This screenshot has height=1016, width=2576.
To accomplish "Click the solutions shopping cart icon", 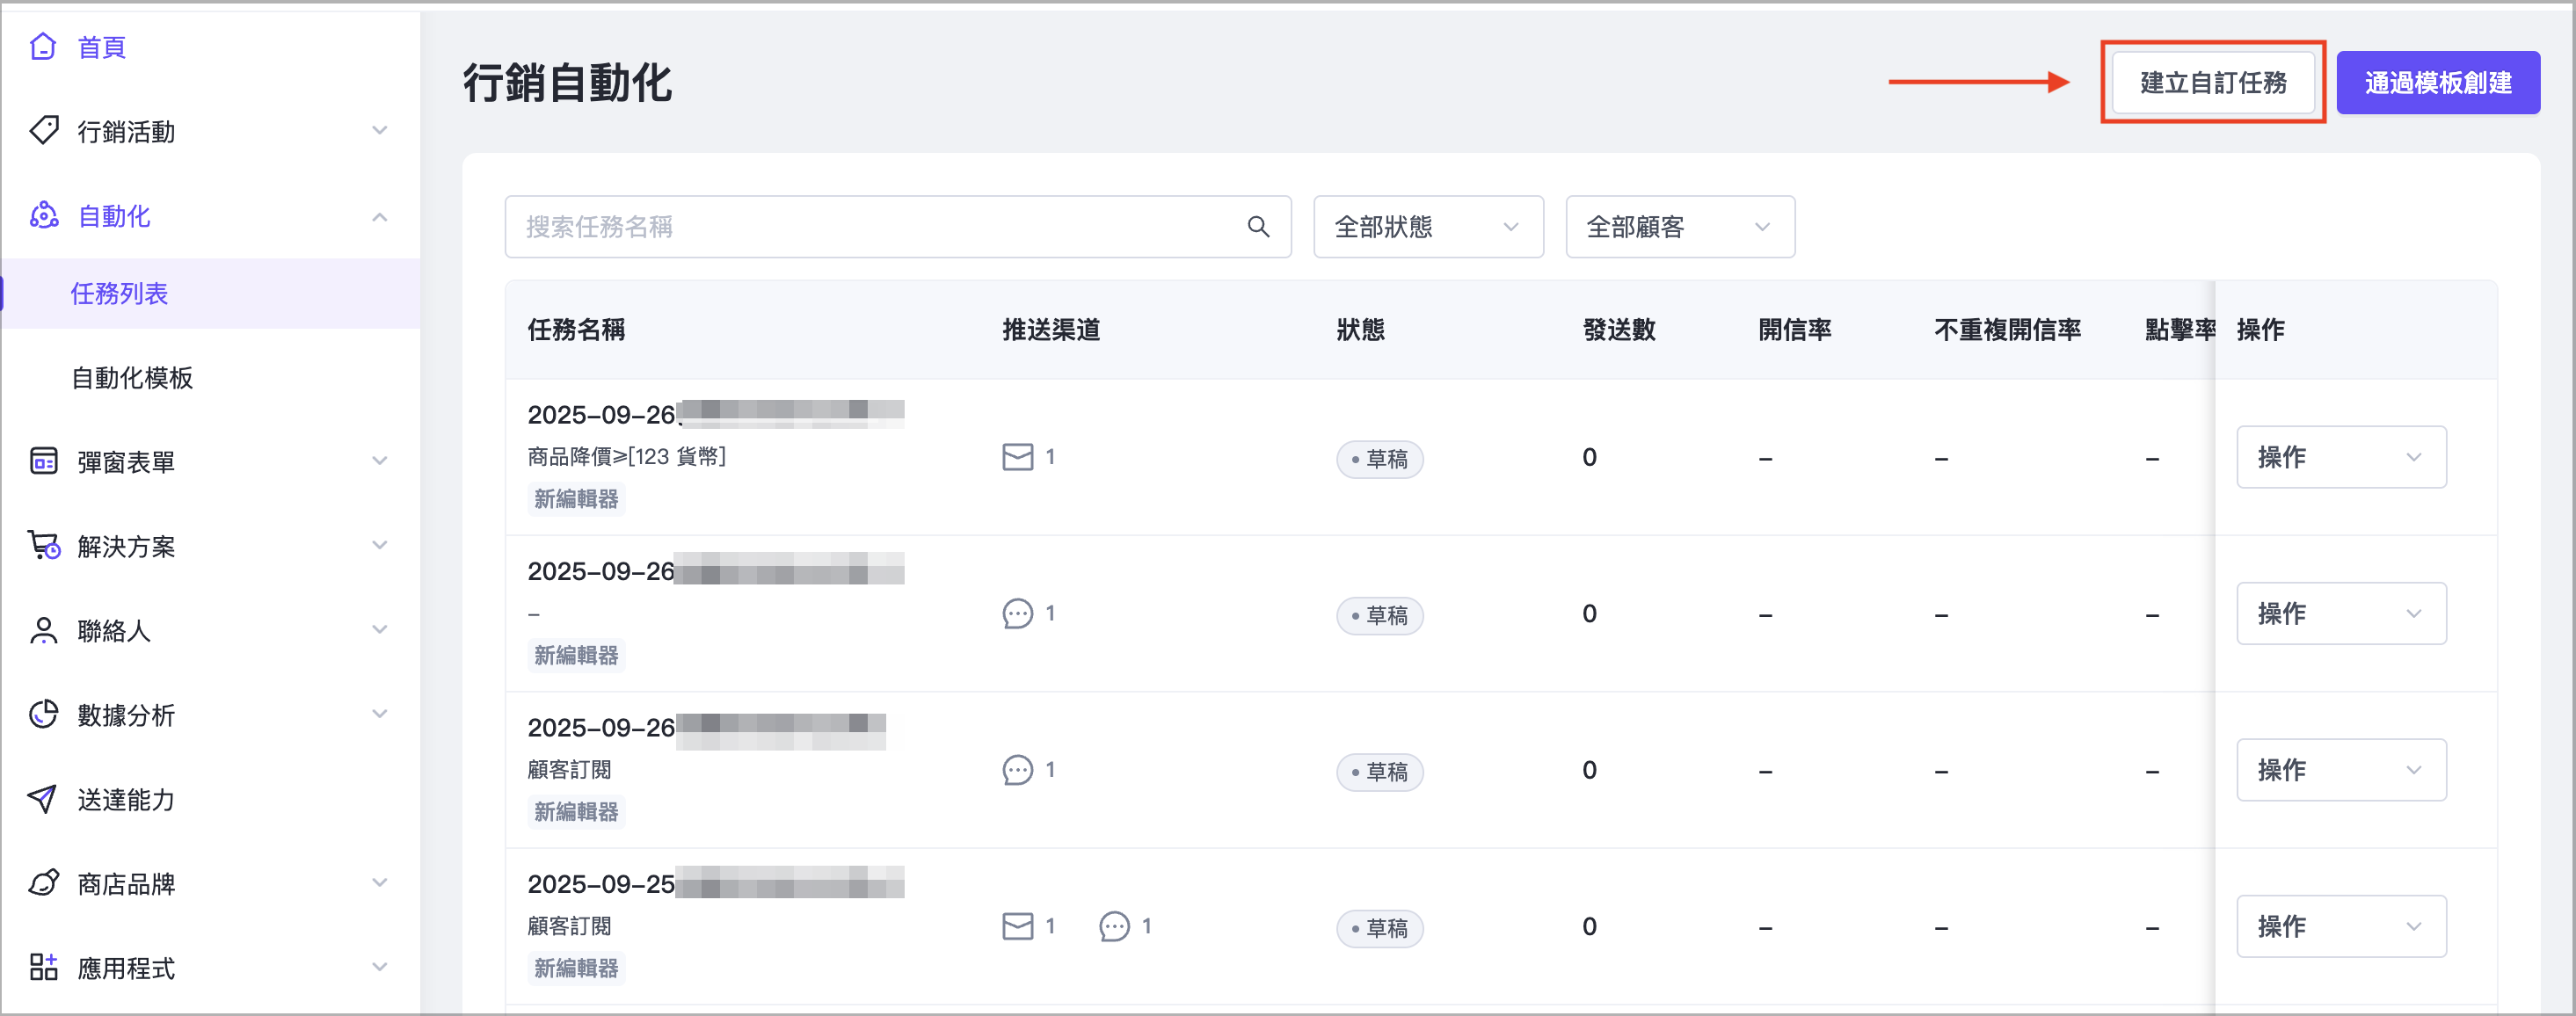I will point(43,545).
